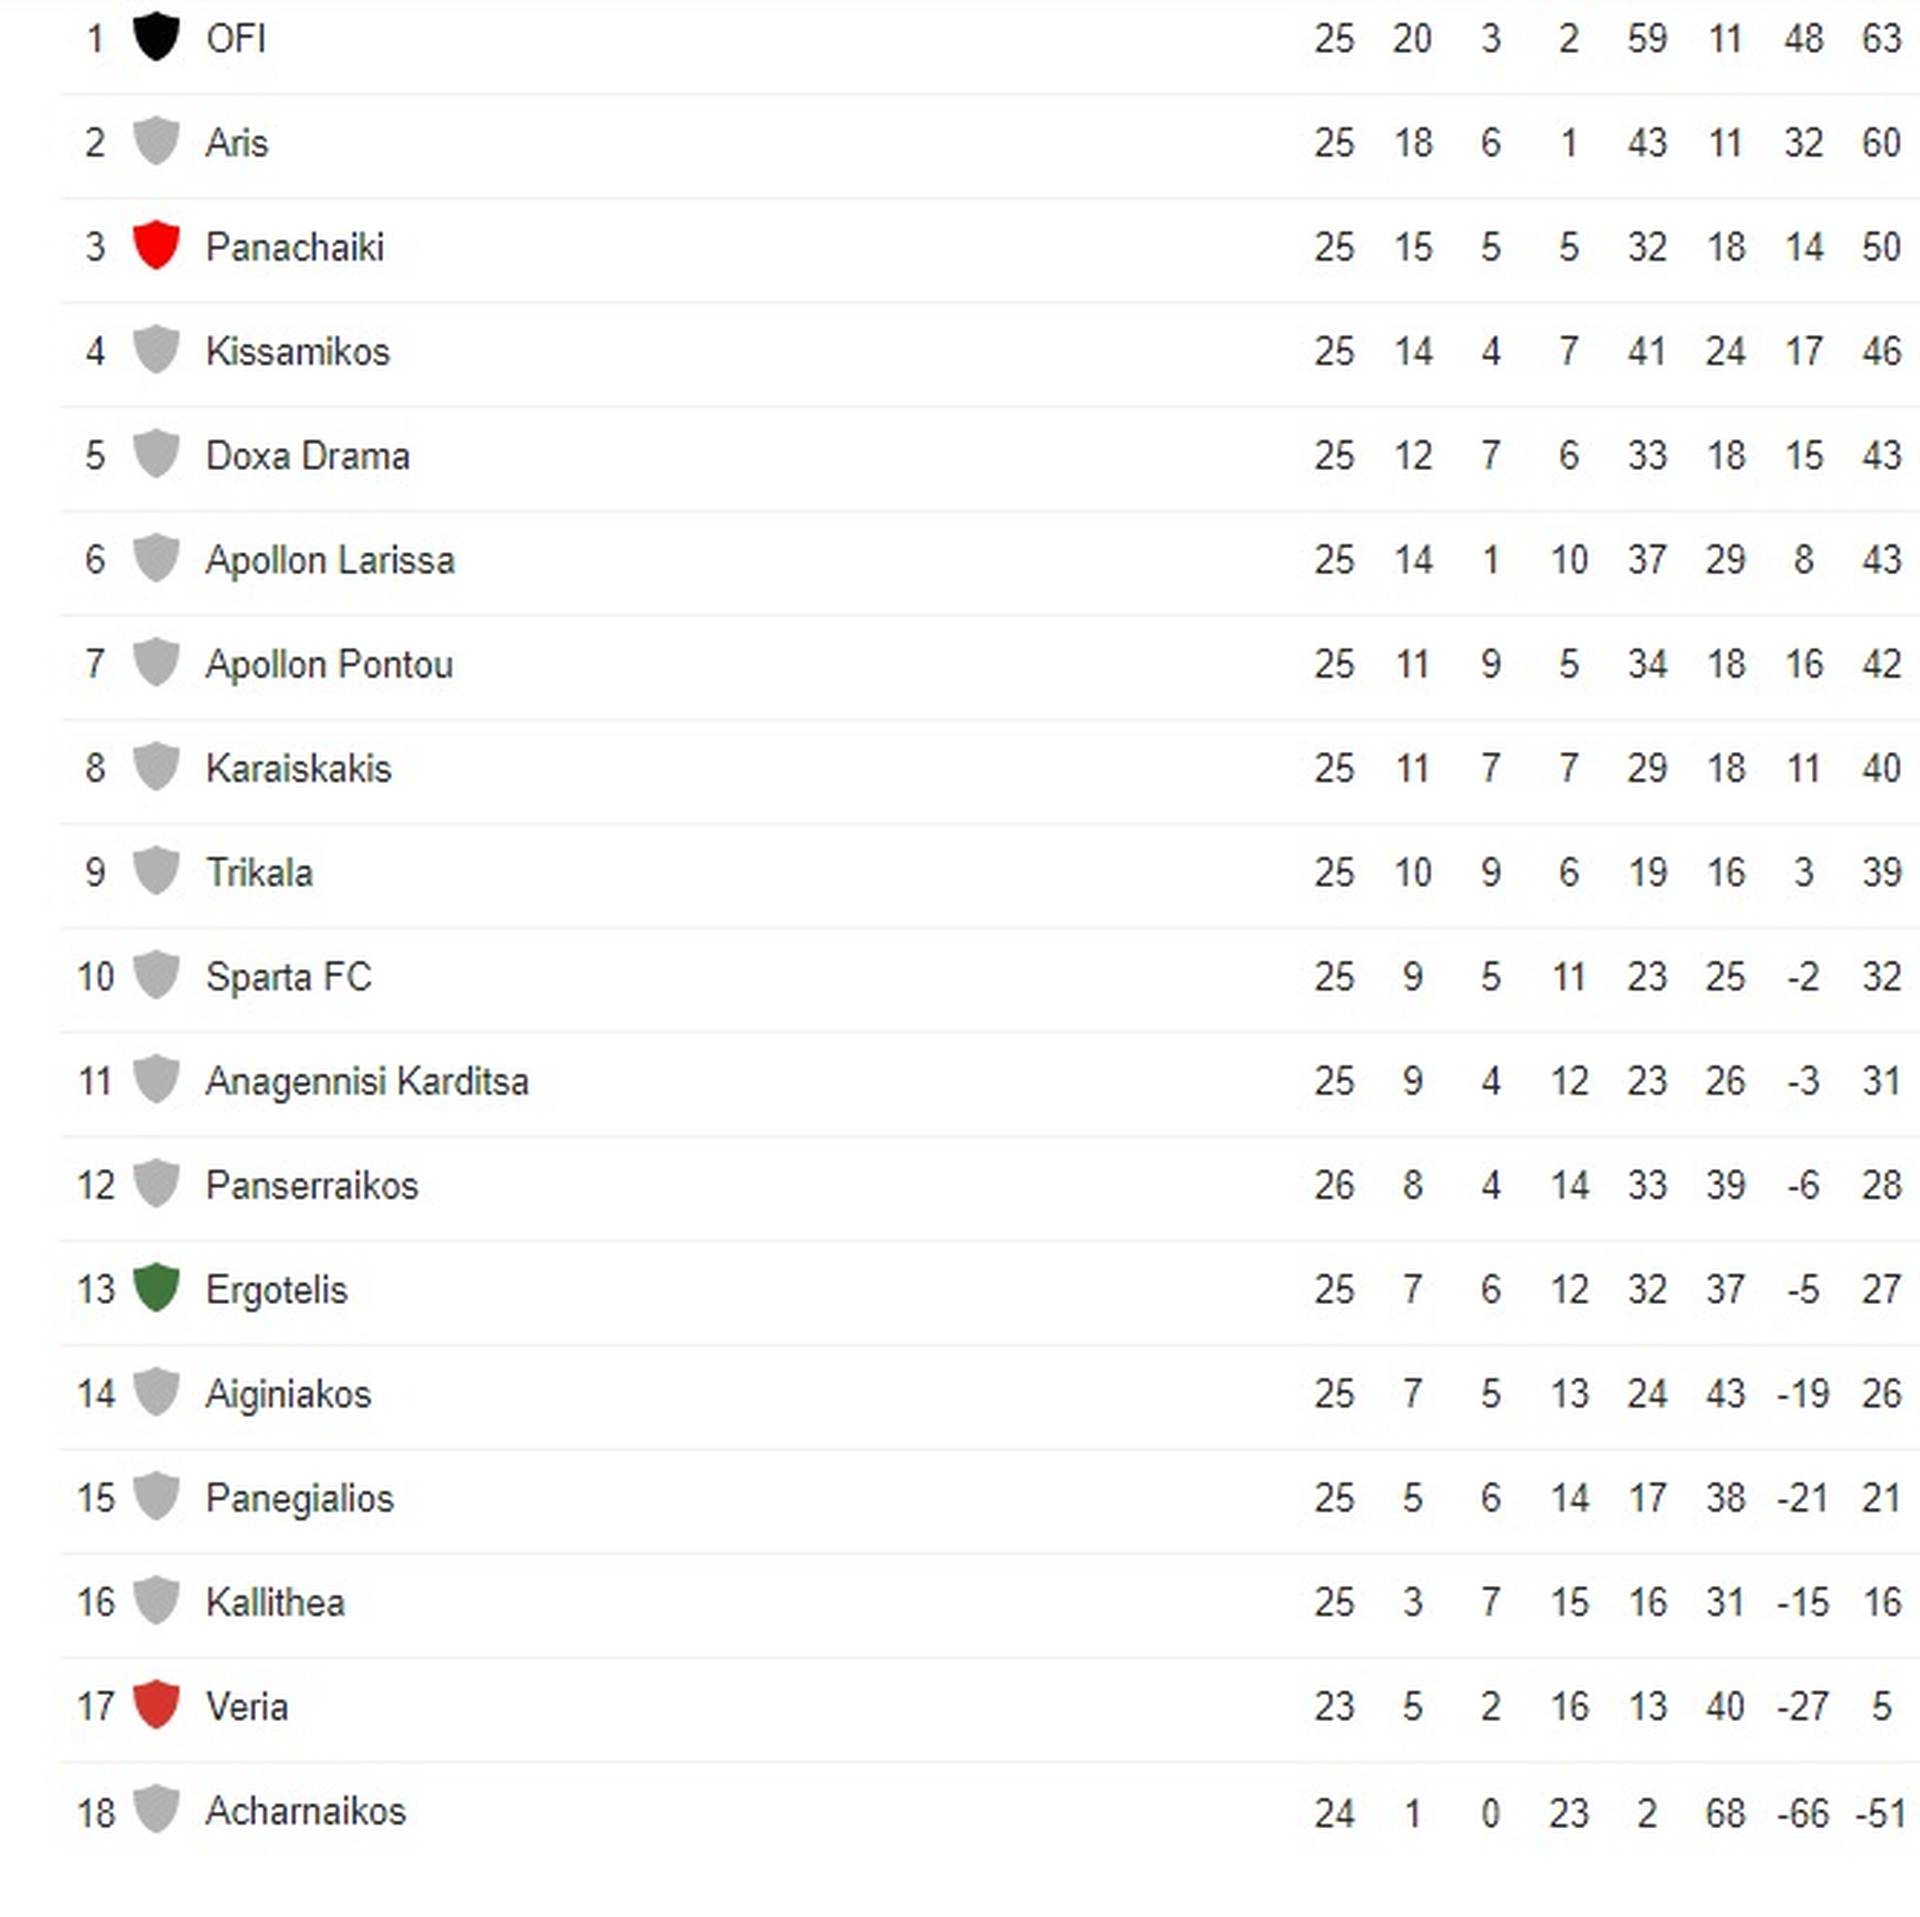Select the Panachaiki team name
Viewport: 1920px width, 1917px height.
(295, 247)
